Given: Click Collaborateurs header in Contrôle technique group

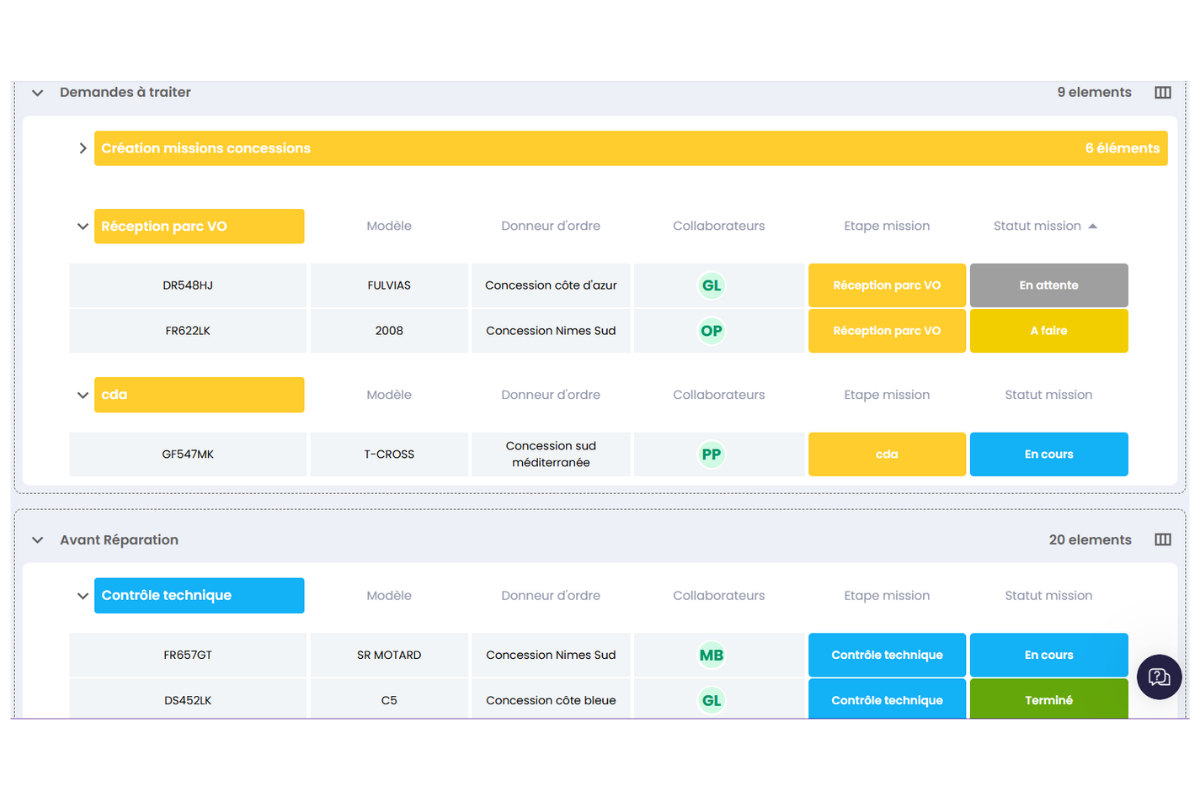Looking at the screenshot, I should click(719, 596).
